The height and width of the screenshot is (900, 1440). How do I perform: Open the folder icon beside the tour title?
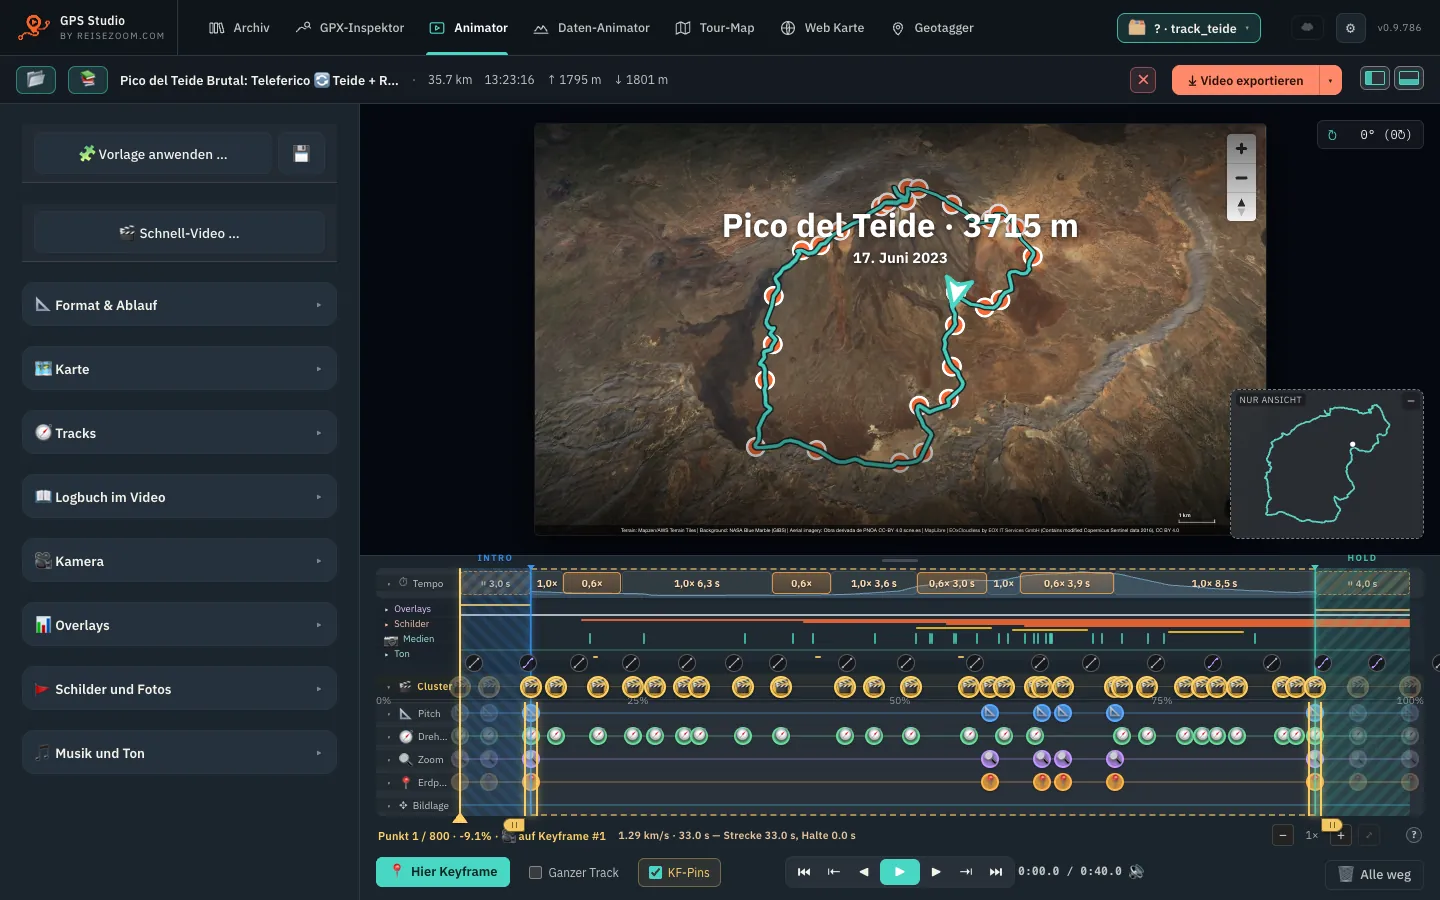coord(36,79)
